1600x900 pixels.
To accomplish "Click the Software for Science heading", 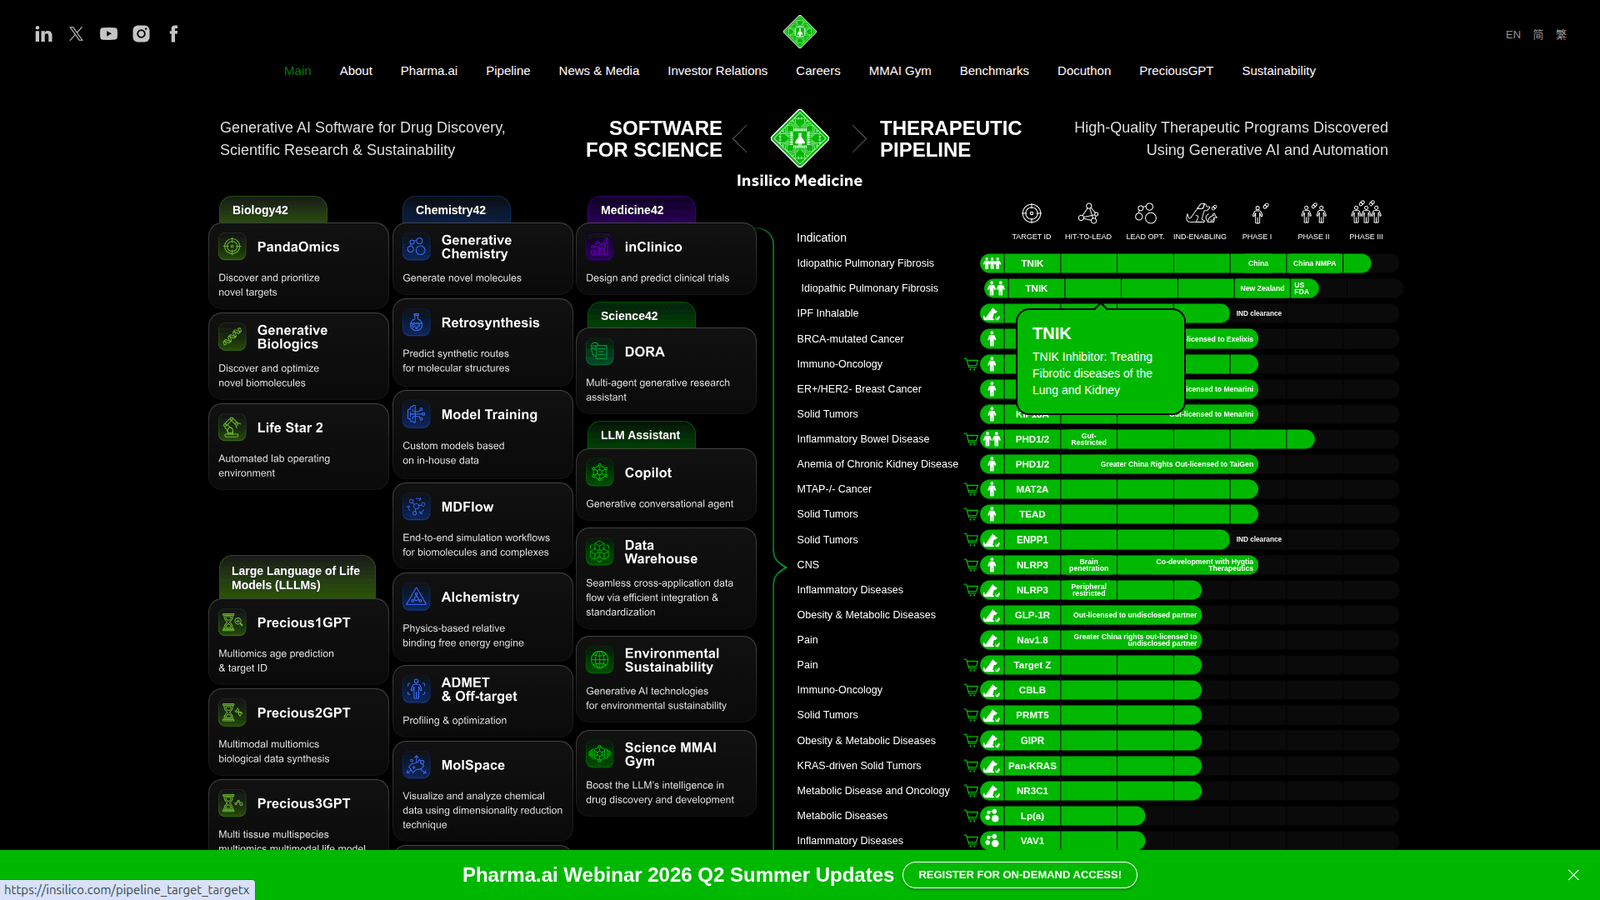I will tap(654, 139).
